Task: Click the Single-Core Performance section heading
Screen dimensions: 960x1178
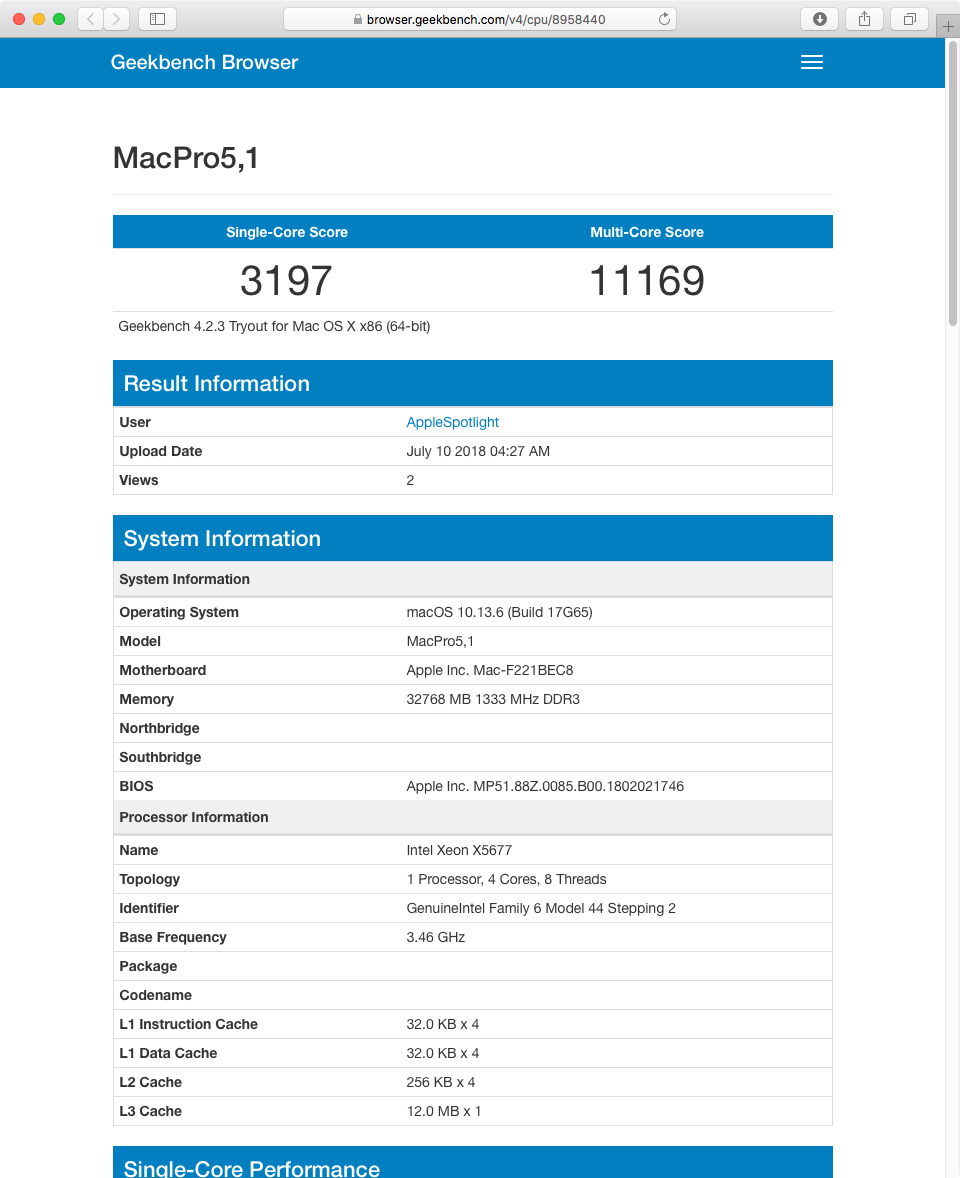Action: coord(252,1168)
